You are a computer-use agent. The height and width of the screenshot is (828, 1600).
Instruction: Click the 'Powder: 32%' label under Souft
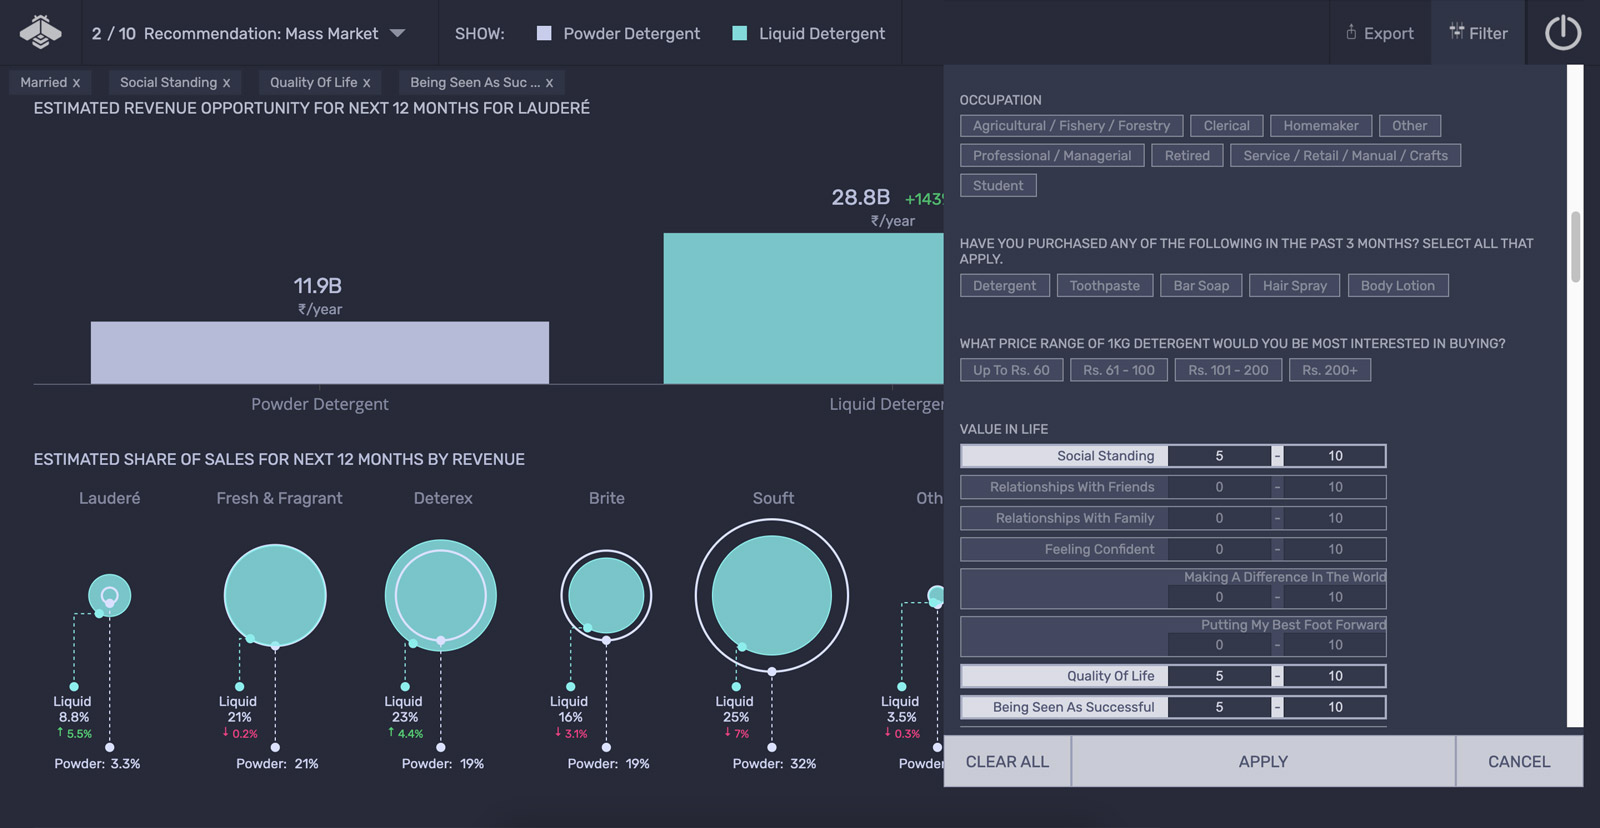[x=774, y=763]
